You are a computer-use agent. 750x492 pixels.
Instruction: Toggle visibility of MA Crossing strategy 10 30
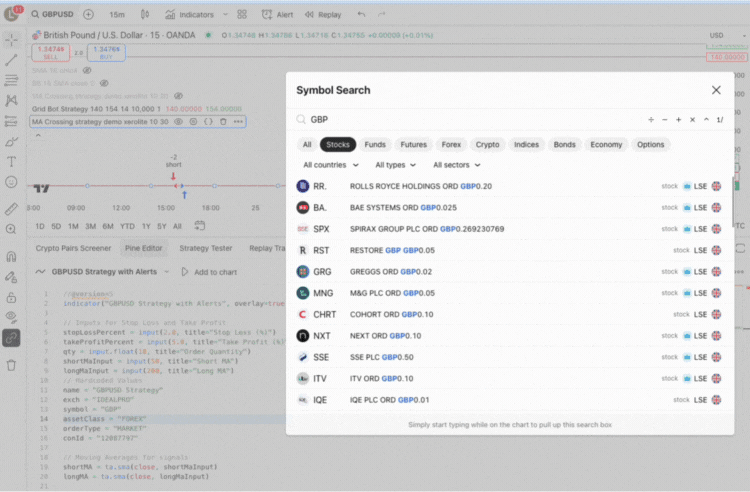(x=178, y=122)
